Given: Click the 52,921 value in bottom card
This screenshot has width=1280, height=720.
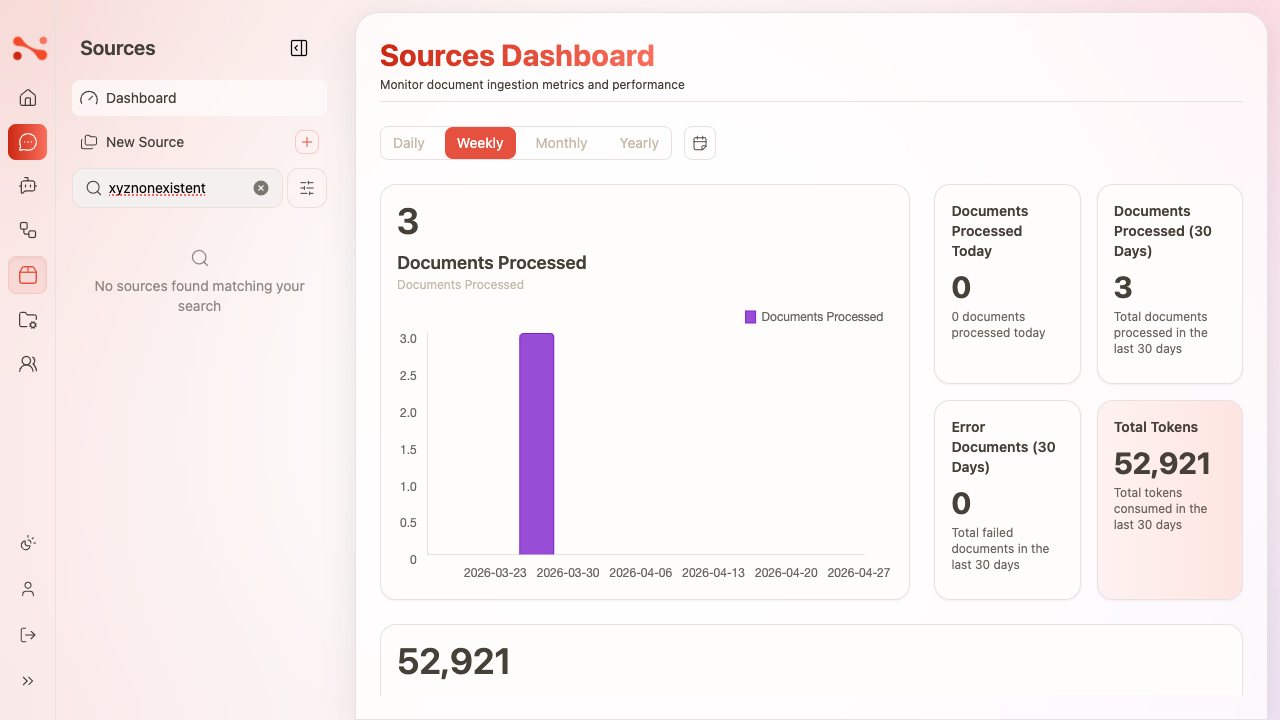Looking at the screenshot, I should [x=454, y=662].
